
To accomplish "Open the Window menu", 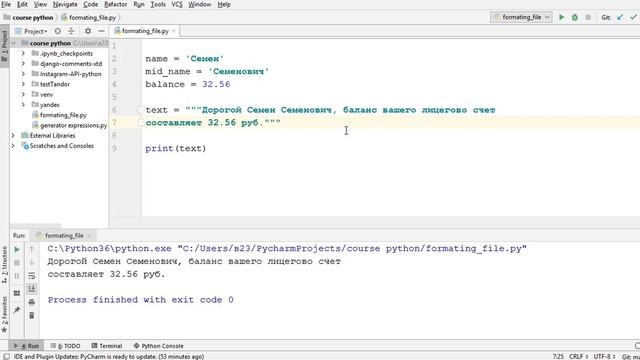I will pyautogui.click(x=200, y=4).
